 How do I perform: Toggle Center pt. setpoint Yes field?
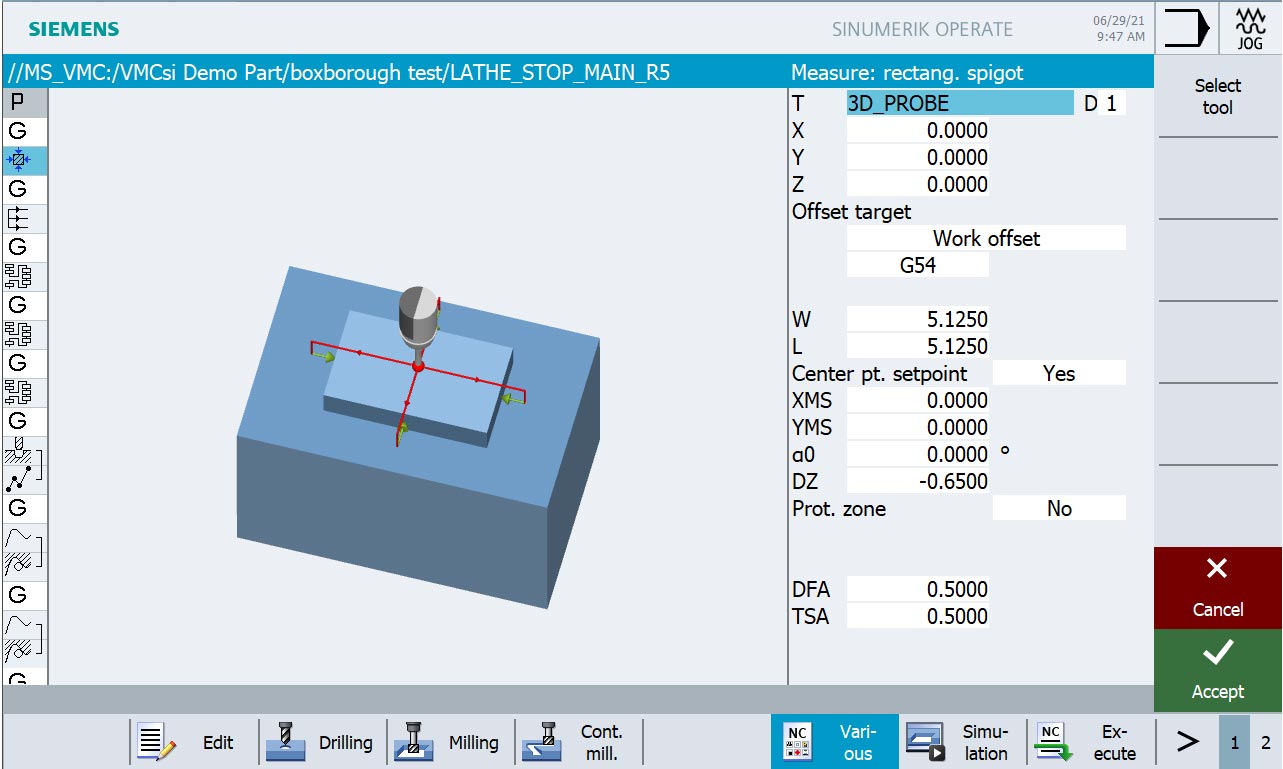[x=1059, y=373]
